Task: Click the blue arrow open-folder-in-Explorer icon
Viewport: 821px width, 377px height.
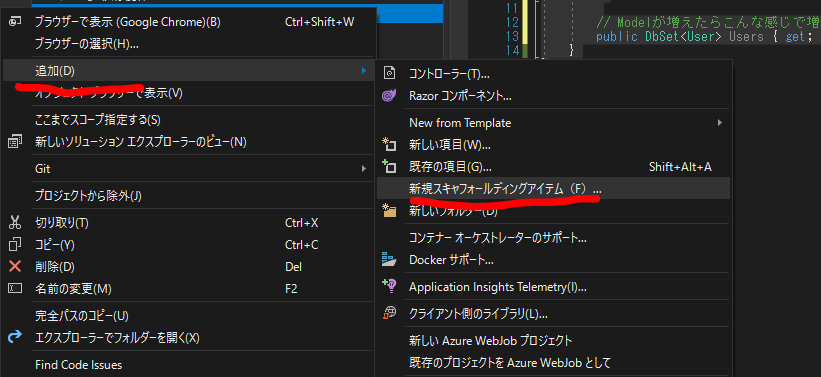Action: [15, 337]
